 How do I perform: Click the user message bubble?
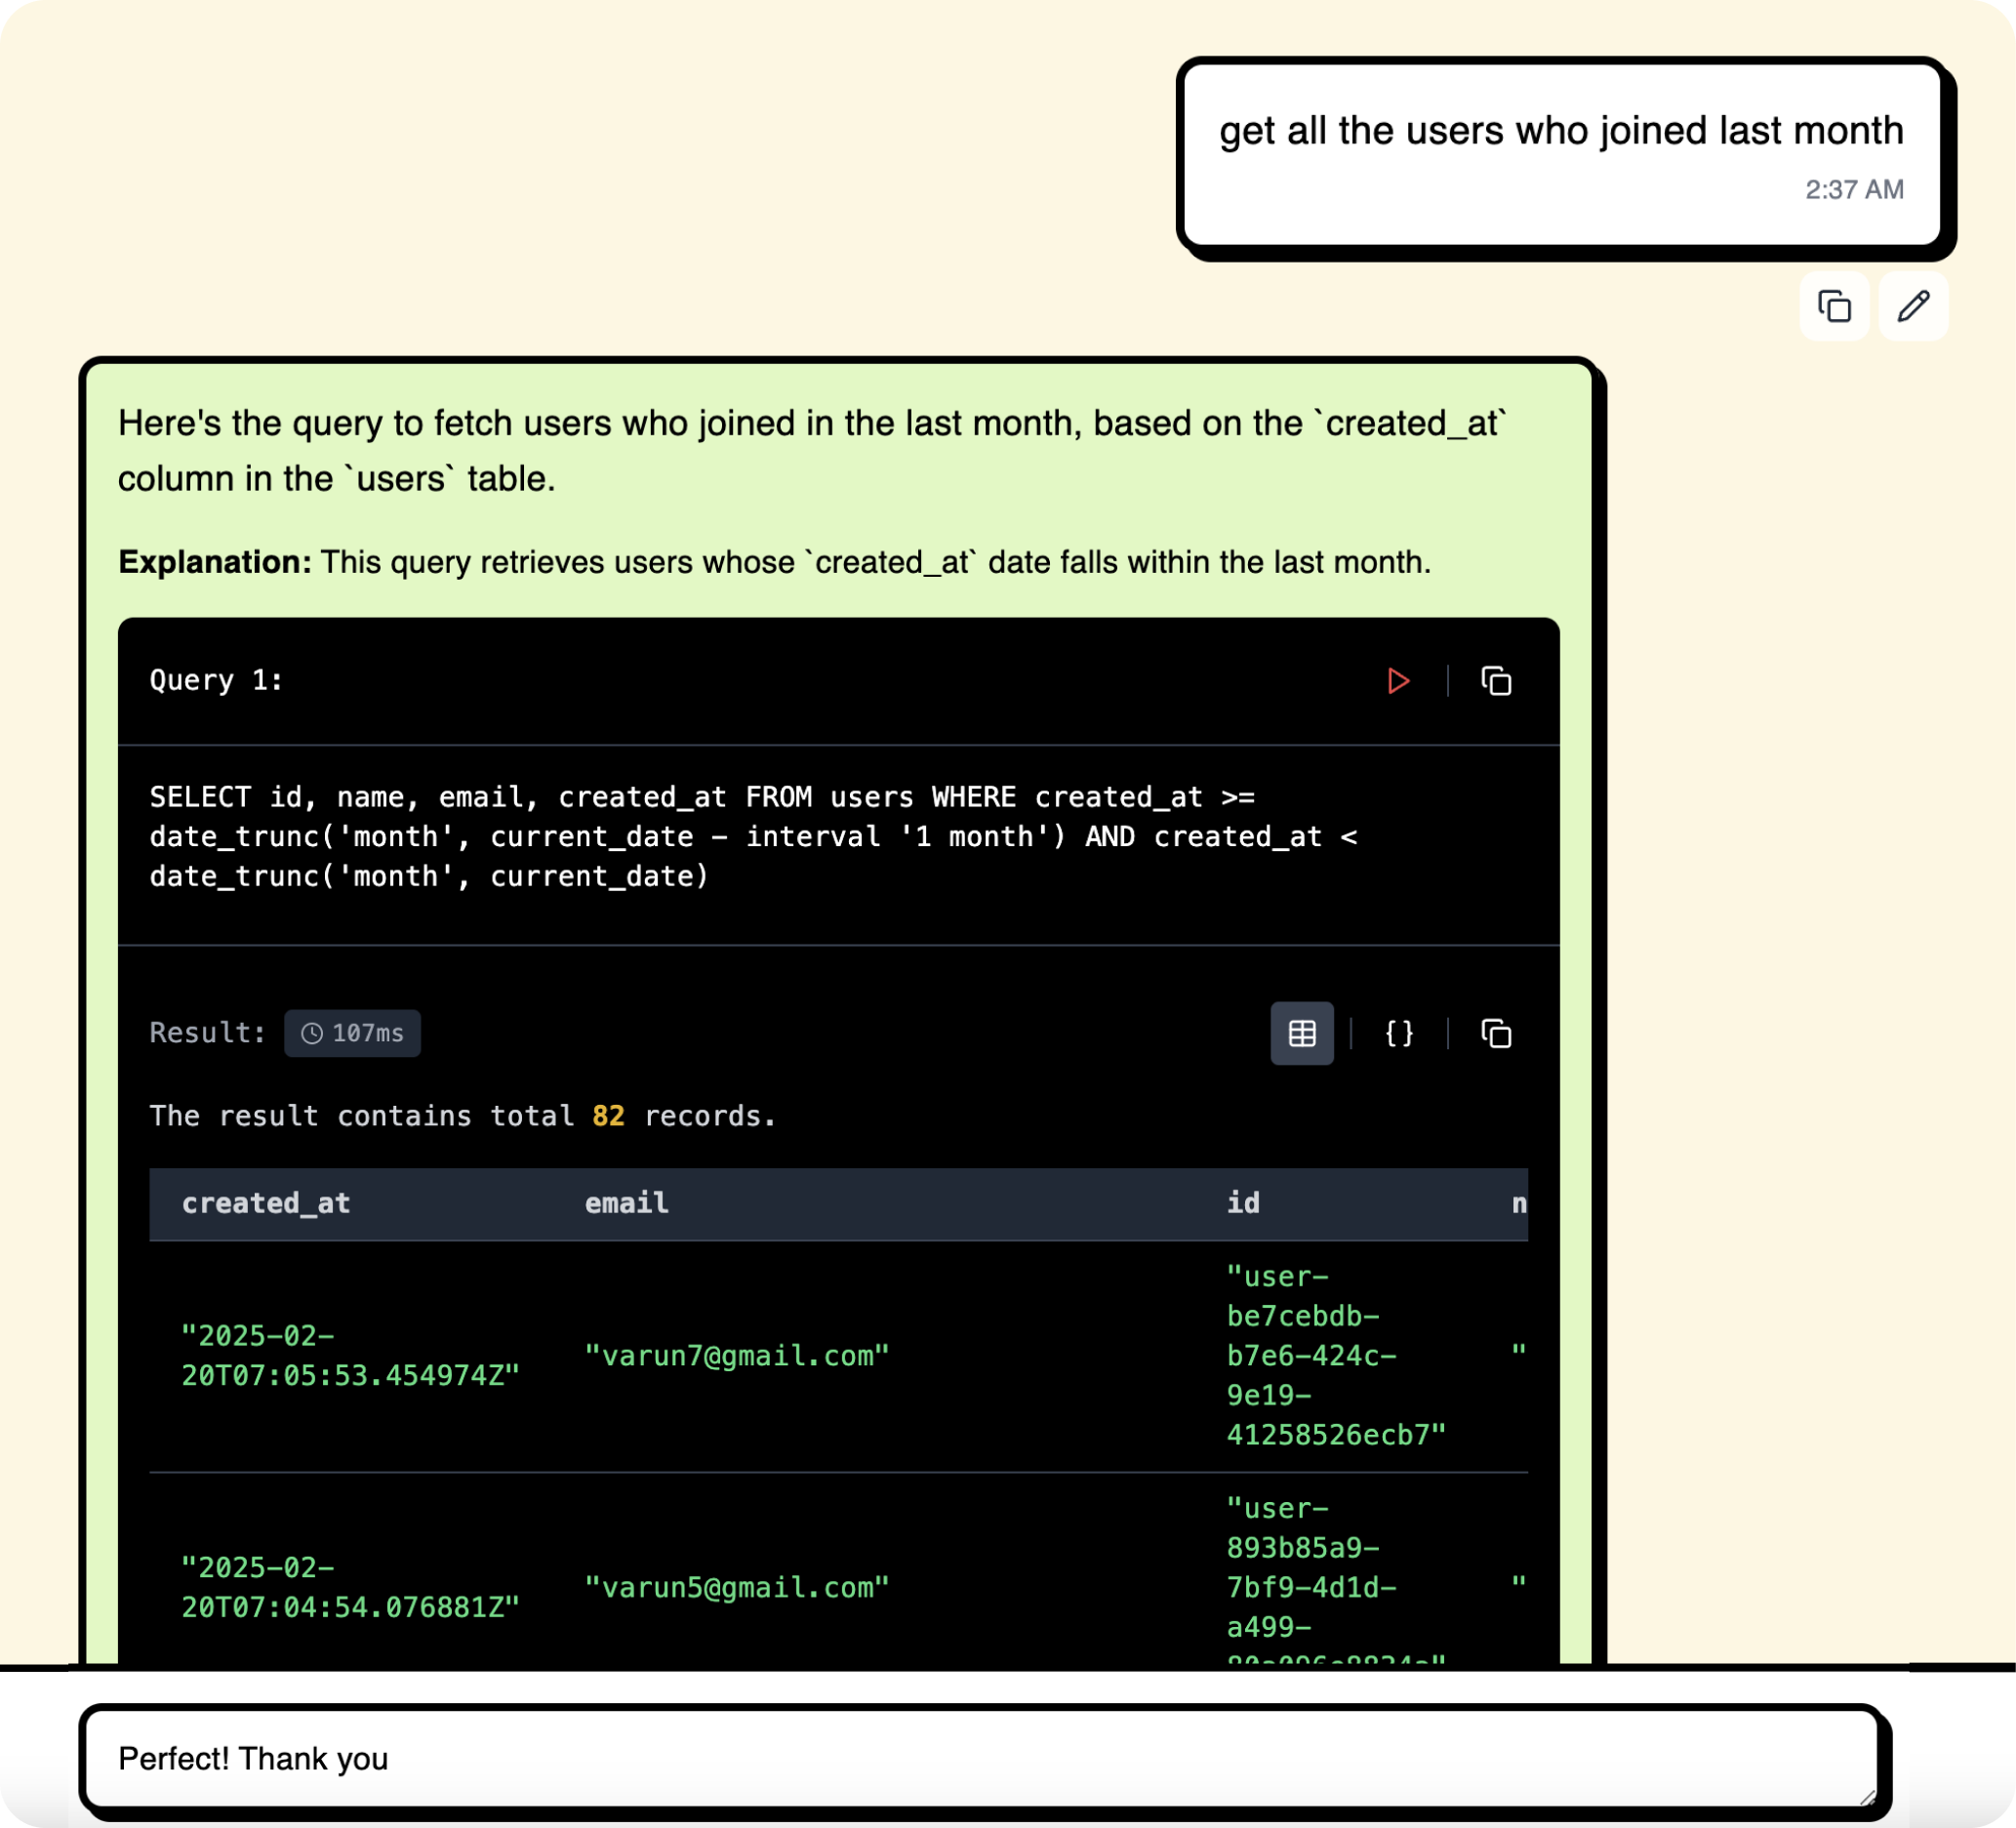(1562, 154)
